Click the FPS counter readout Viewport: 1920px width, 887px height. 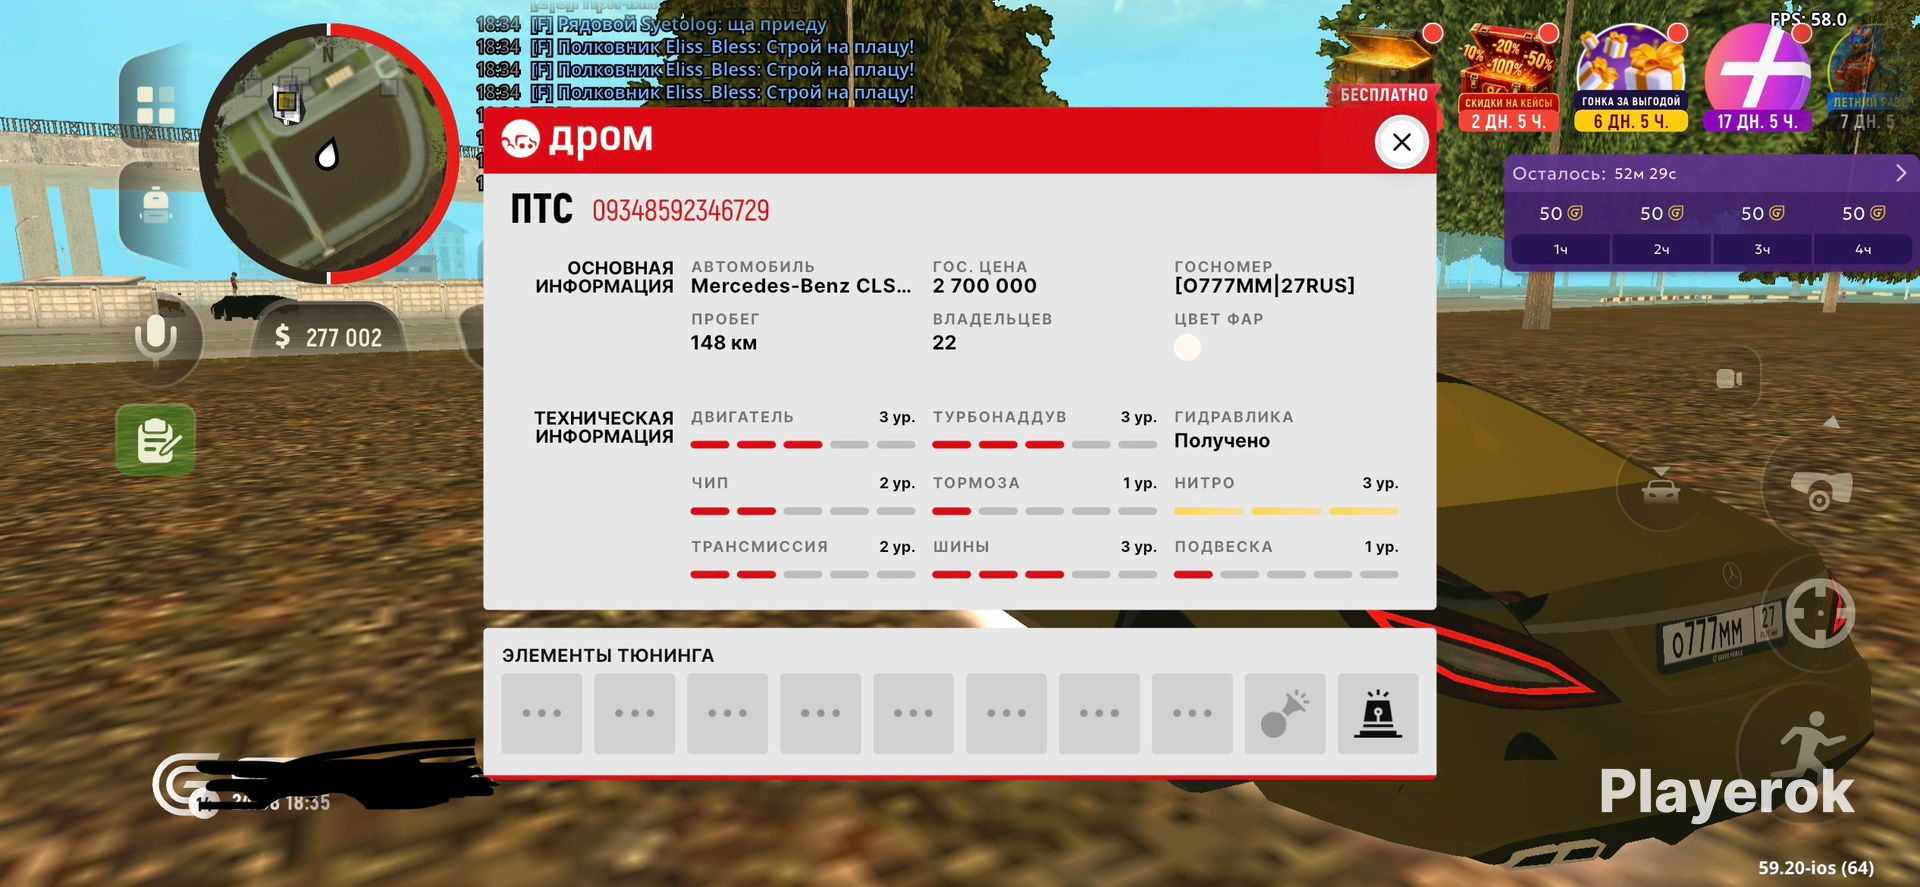tap(1808, 19)
